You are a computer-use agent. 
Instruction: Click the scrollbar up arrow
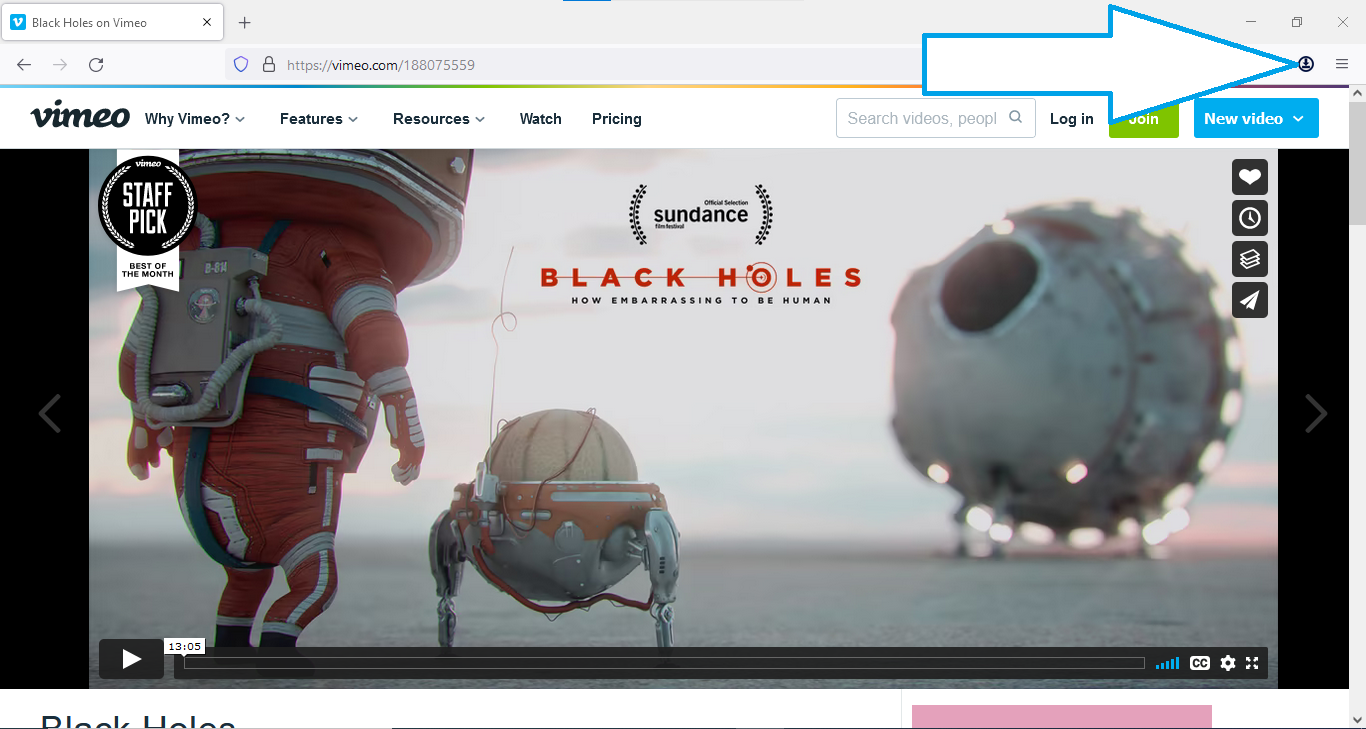(1357, 93)
